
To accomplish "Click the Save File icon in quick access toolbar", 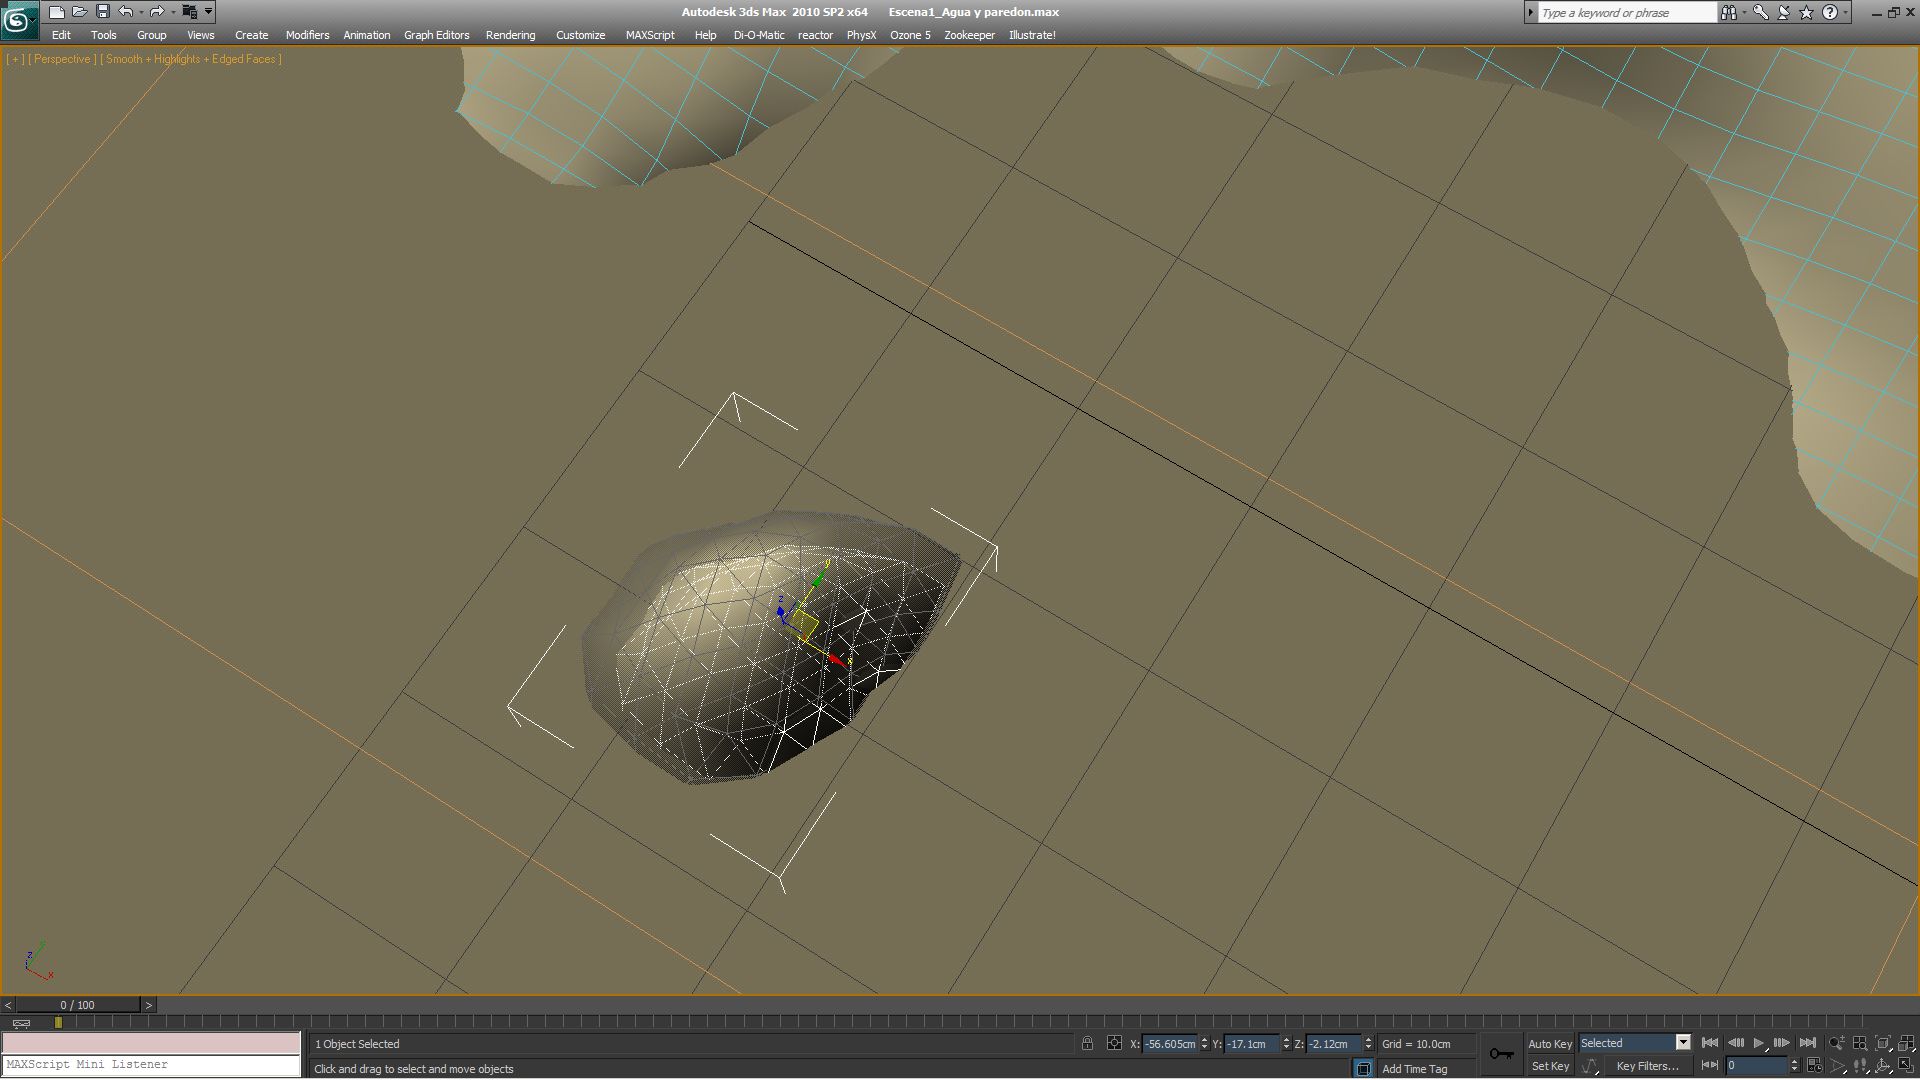I will coord(102,12).
